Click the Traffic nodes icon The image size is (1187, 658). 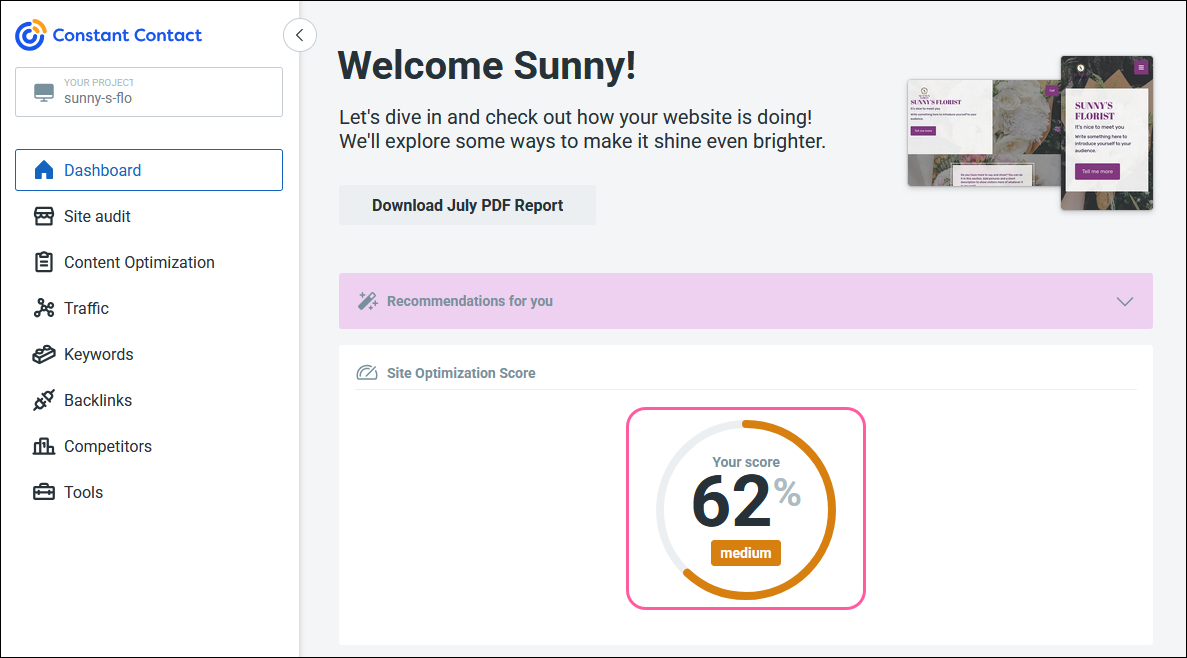pos(44,308)
